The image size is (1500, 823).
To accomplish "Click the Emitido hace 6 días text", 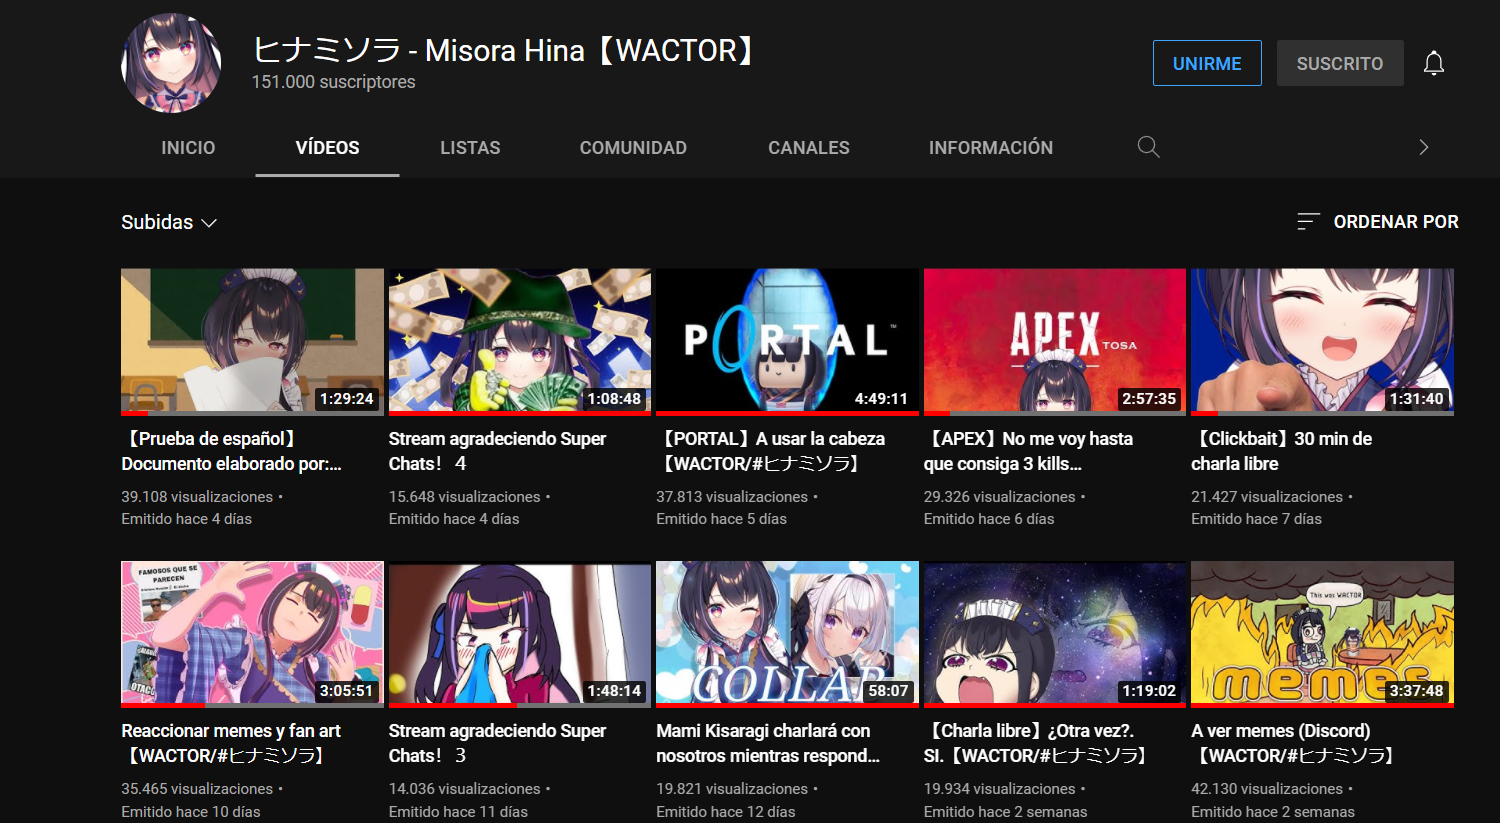I will [x=989, y=519].
